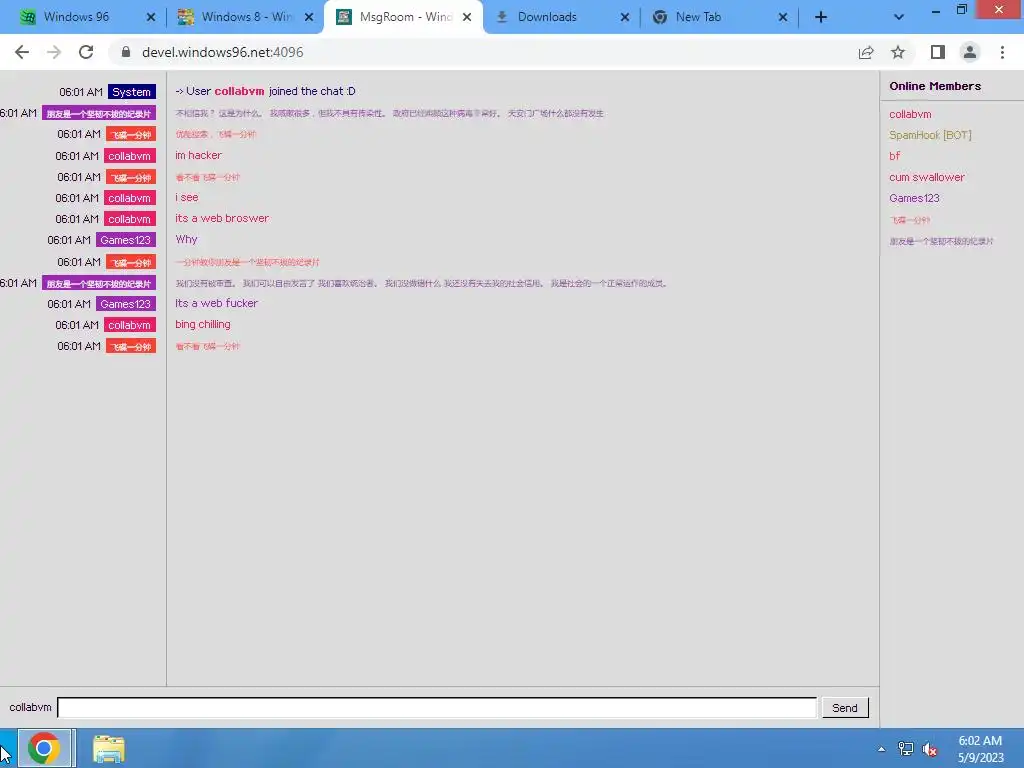The width and height of the screenshot is (1024, 768).
Task: Open the taskbar clock and date
Action: point(980,749)
